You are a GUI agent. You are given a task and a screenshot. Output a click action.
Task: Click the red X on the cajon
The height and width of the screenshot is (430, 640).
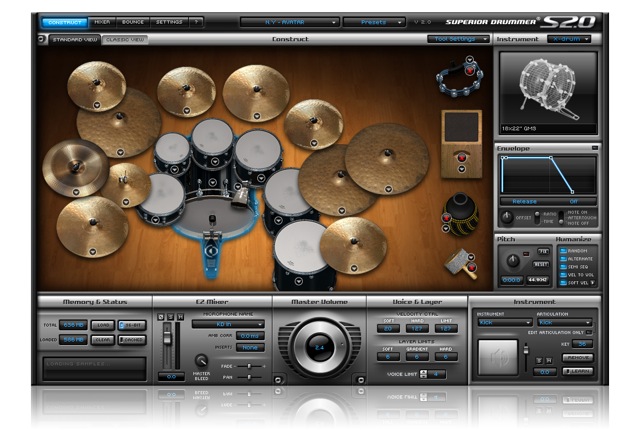pos(462,157)
